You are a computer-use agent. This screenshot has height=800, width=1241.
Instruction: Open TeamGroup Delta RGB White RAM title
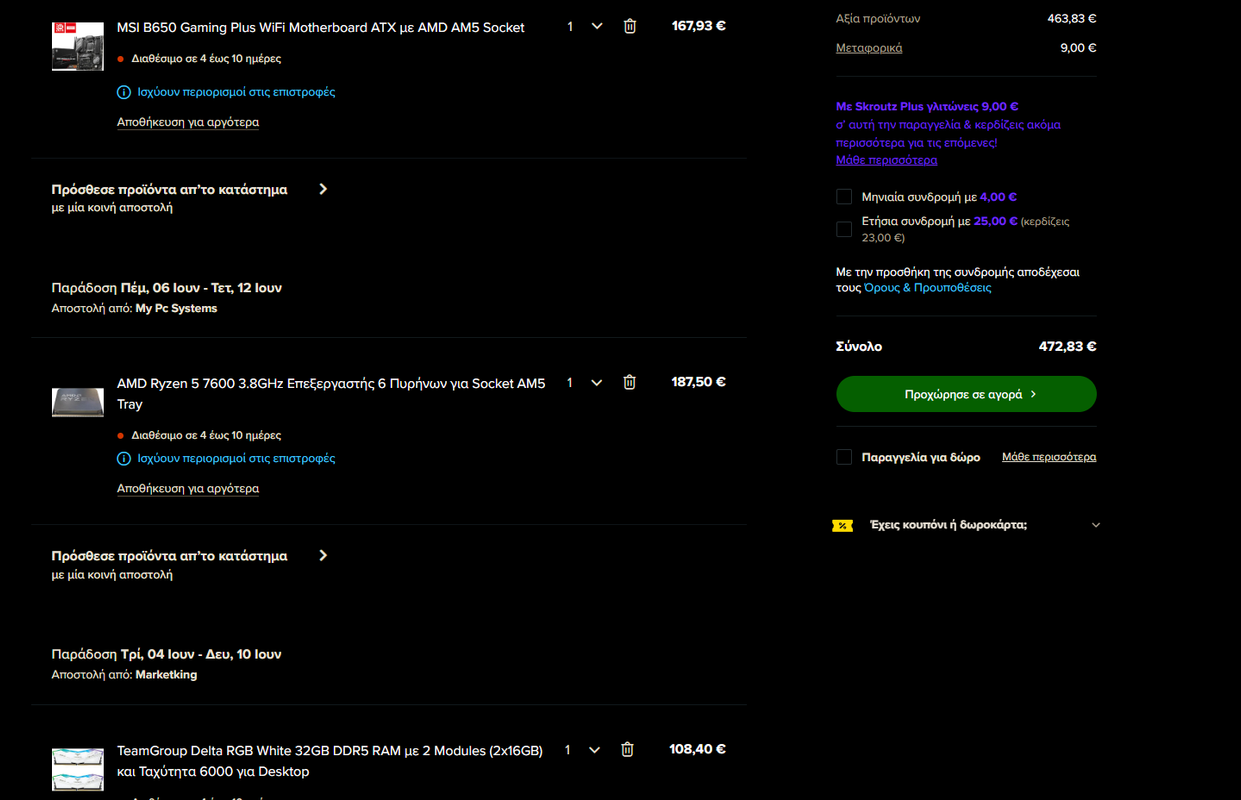tap(330, 761)
